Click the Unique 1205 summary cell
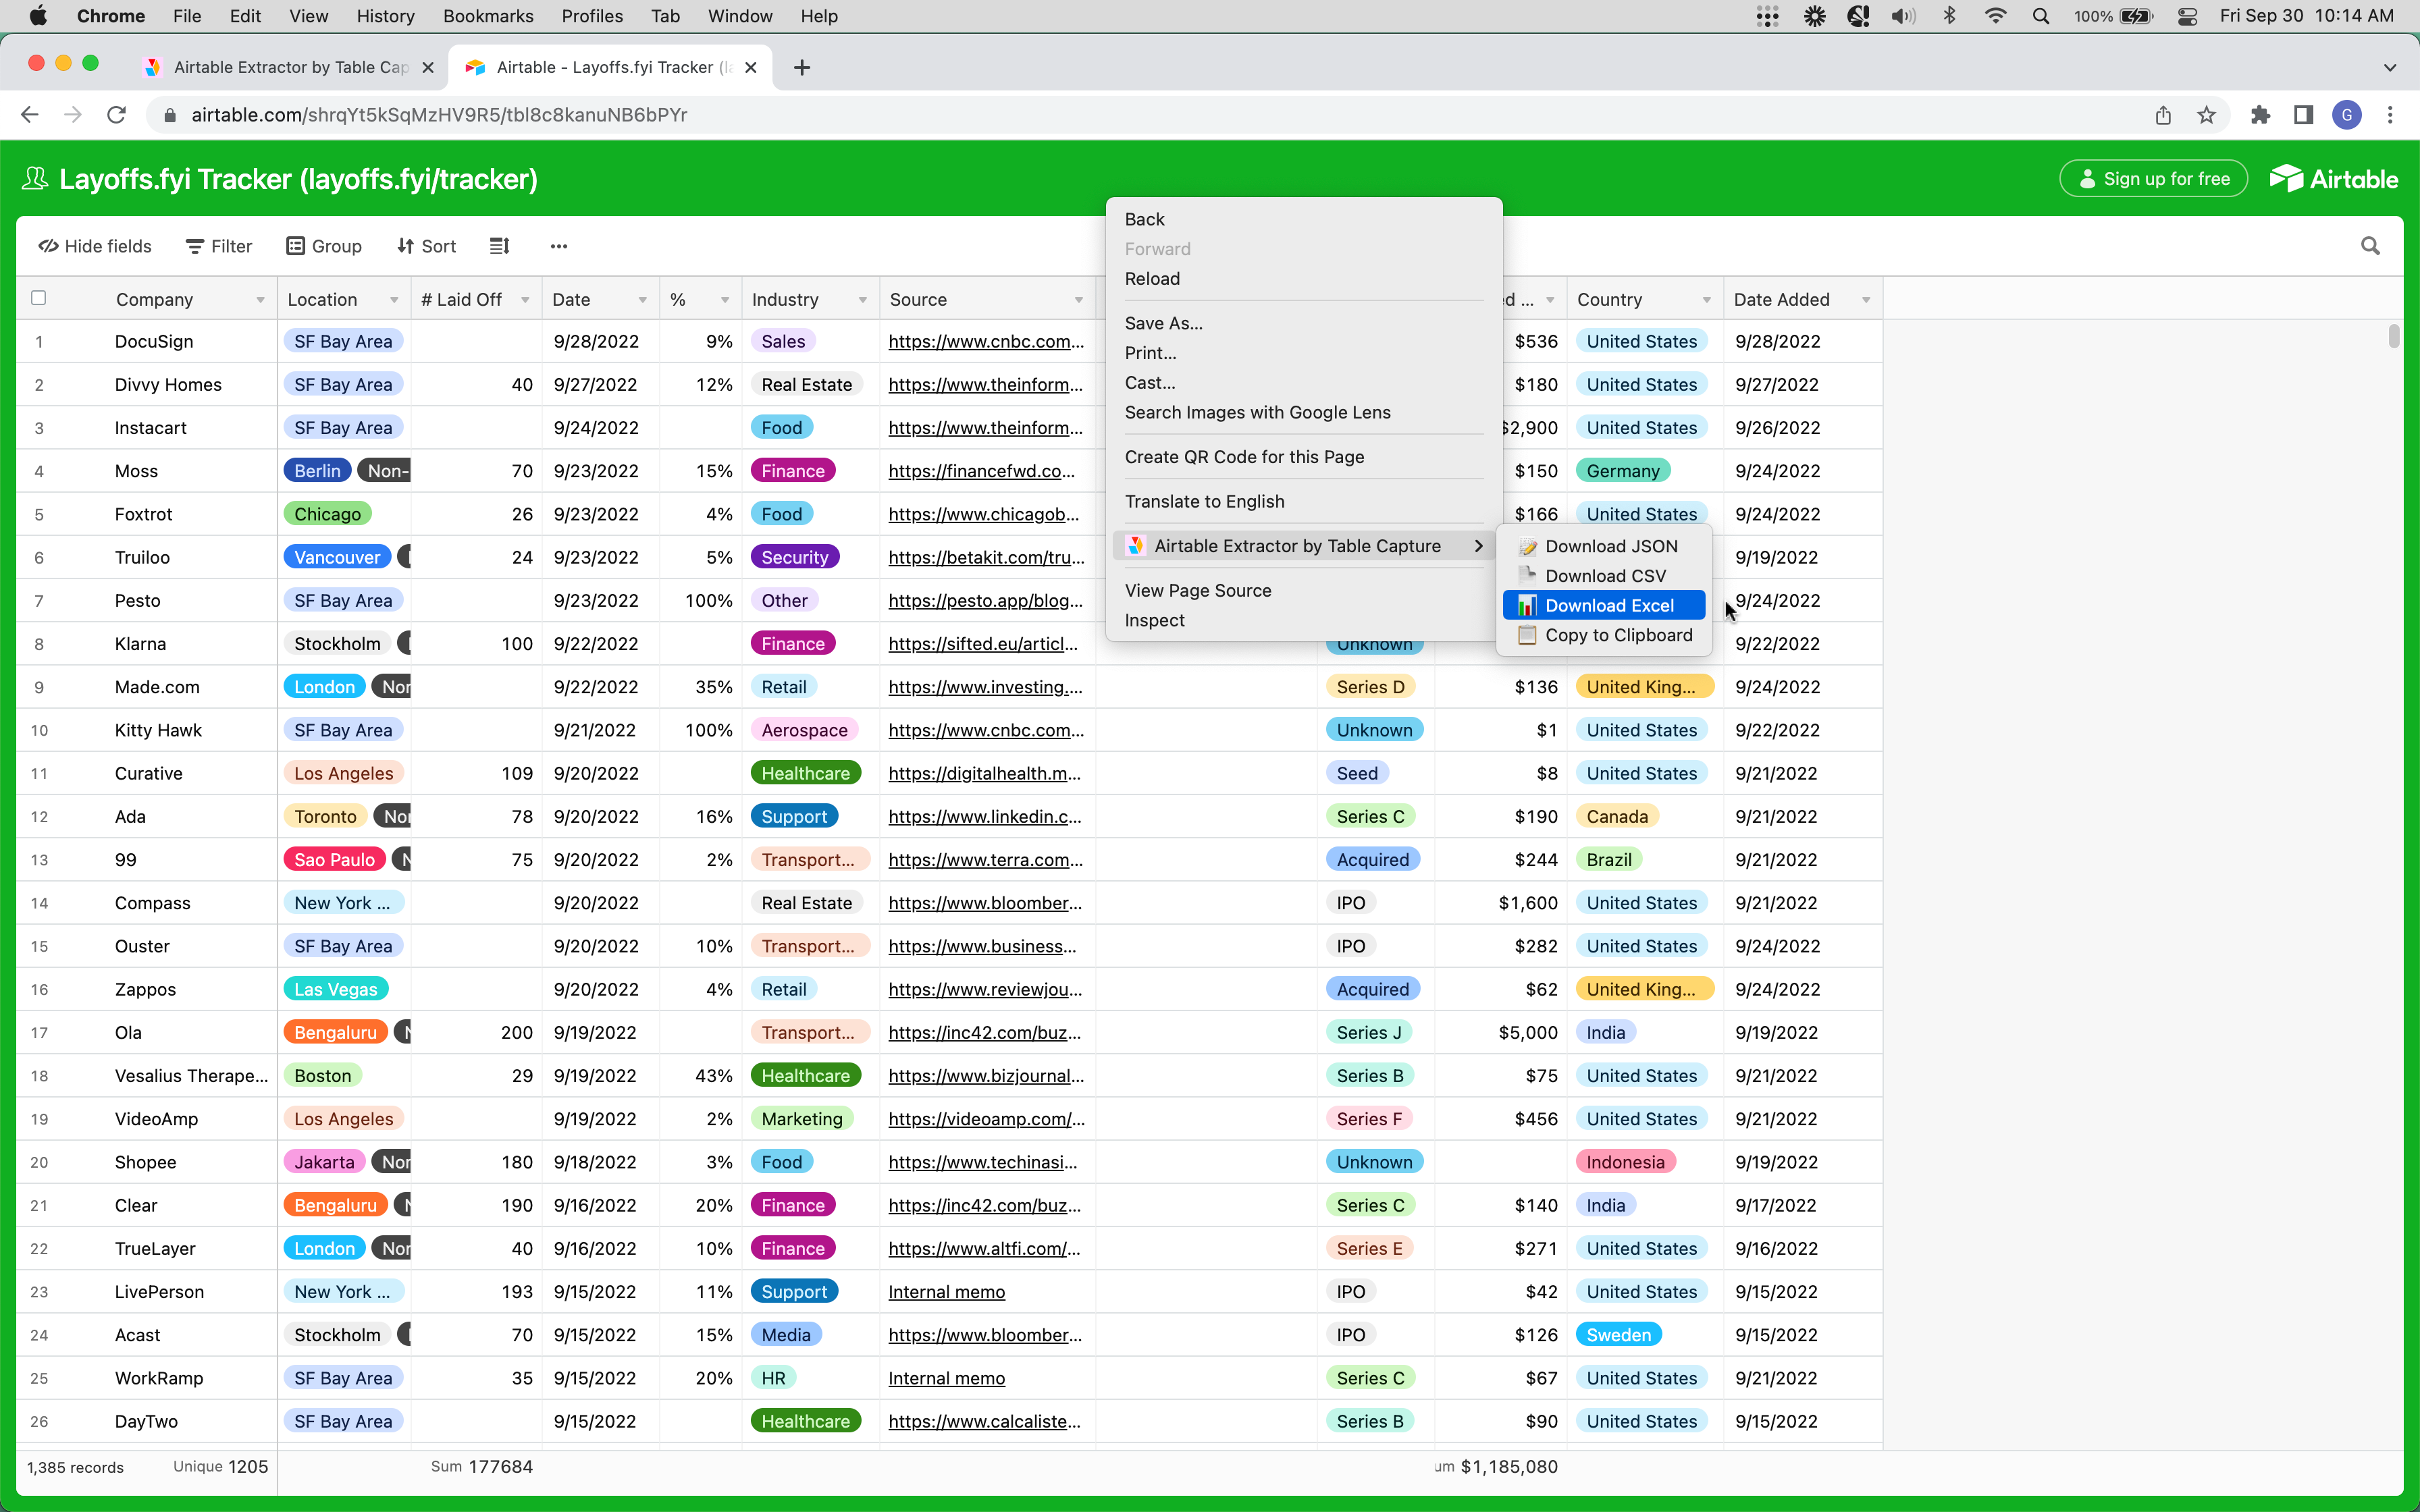The width and height of the screenshot is (2420, 1512). [220, 1466]
